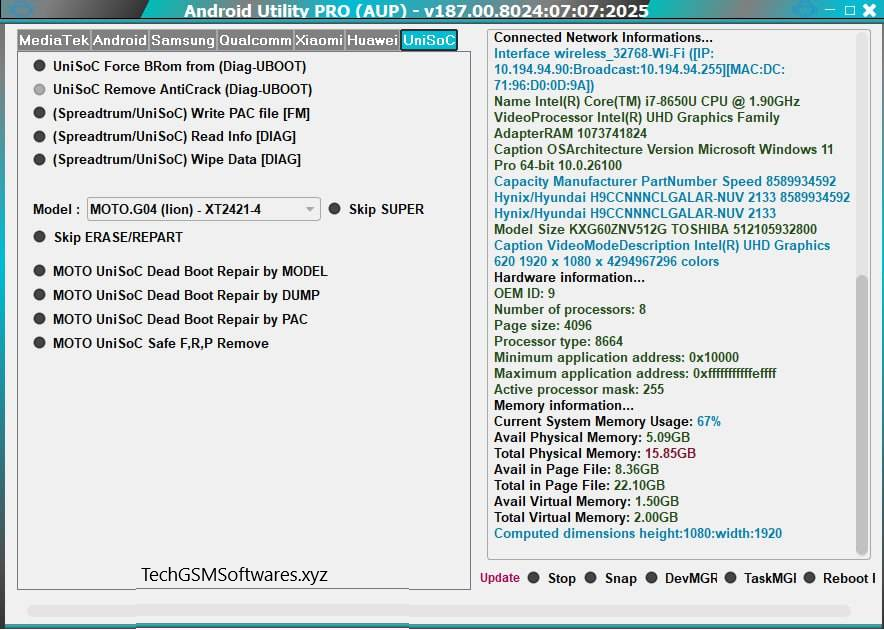Select MOTO Dead Boot Repair by DUMP
This screenshot has width=884, height=630.
tap(176, 295)
